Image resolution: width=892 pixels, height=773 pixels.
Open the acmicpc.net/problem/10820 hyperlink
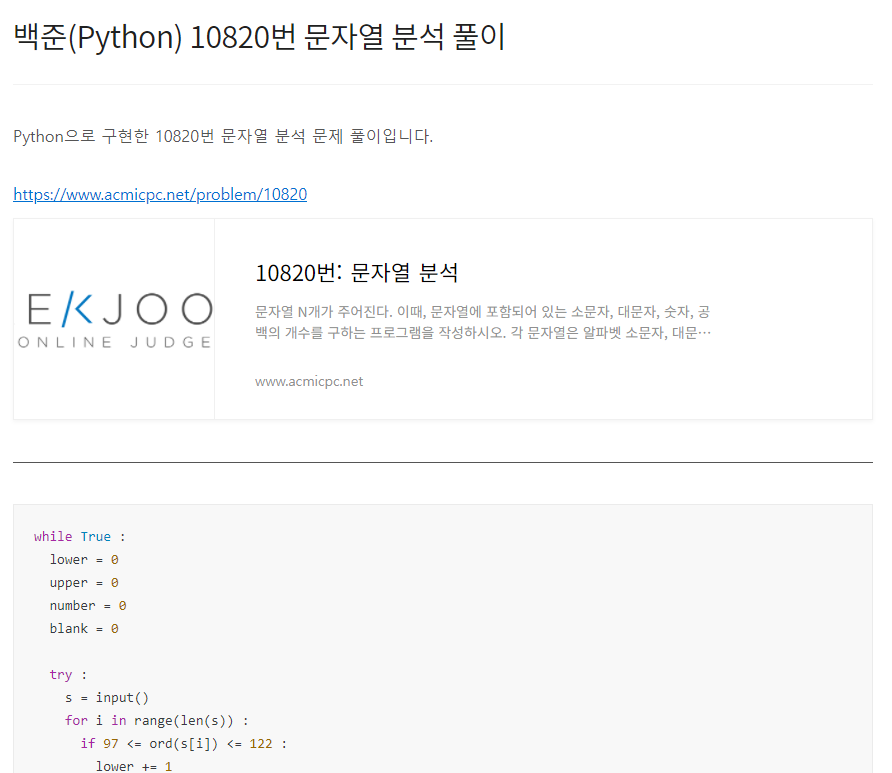coord(160,195)
